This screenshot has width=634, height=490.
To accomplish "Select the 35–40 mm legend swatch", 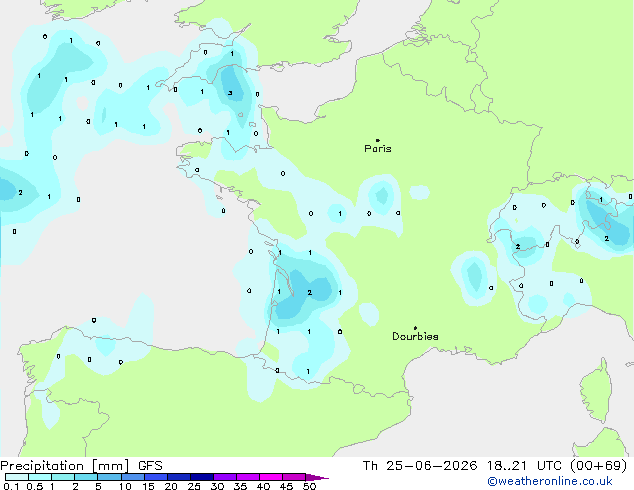I will coord(248,477).
